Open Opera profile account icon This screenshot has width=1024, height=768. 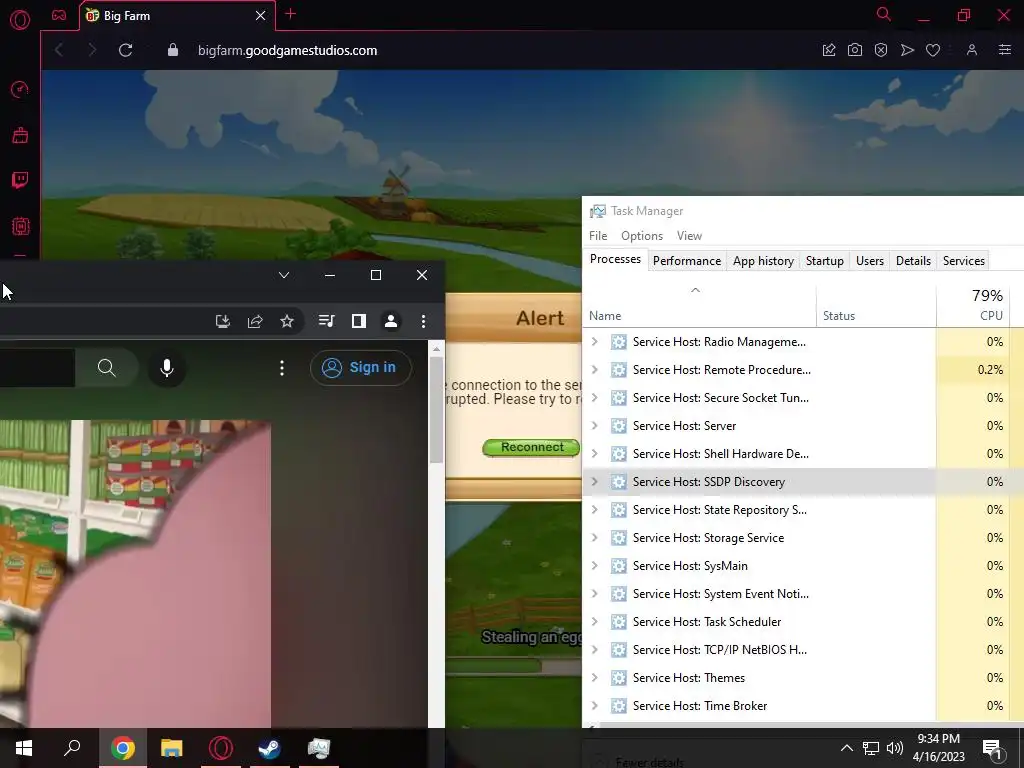click(x=972, y=50)
